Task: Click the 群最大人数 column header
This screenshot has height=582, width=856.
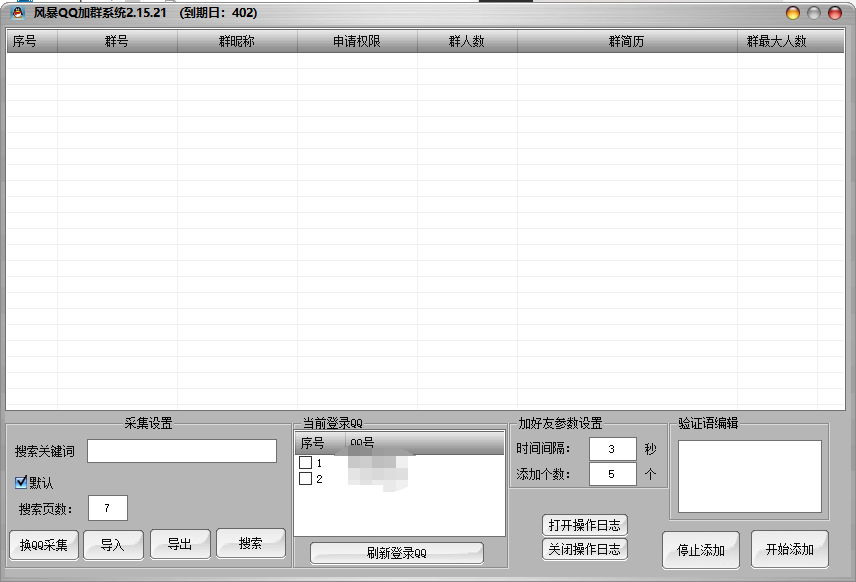Action: pos(776,41)
